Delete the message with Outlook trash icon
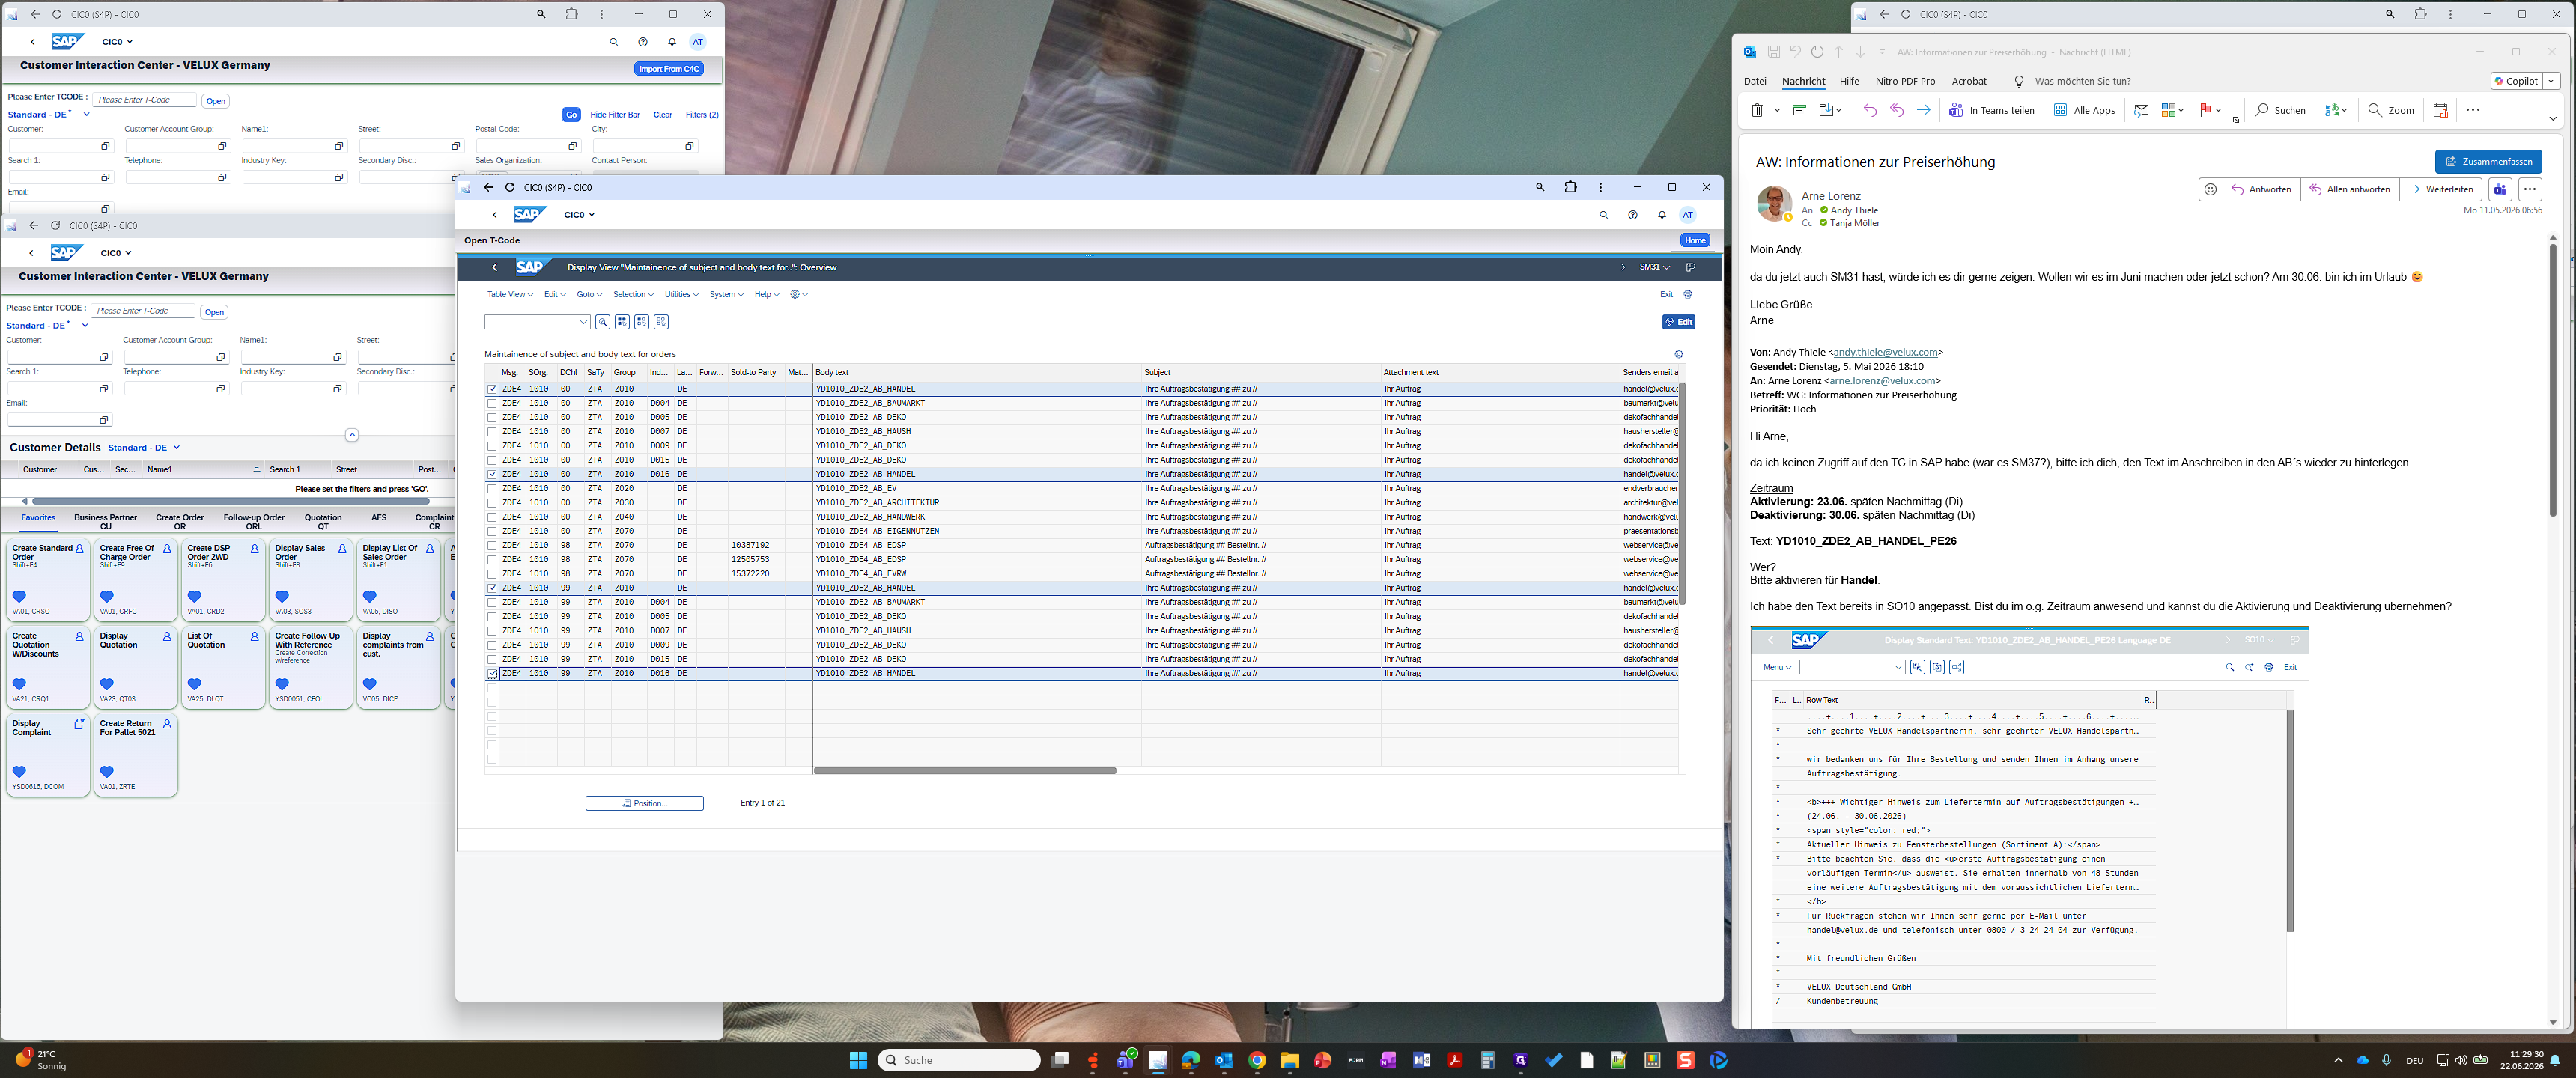This screenshot has height=1078, width=2576. point(1757,110)
